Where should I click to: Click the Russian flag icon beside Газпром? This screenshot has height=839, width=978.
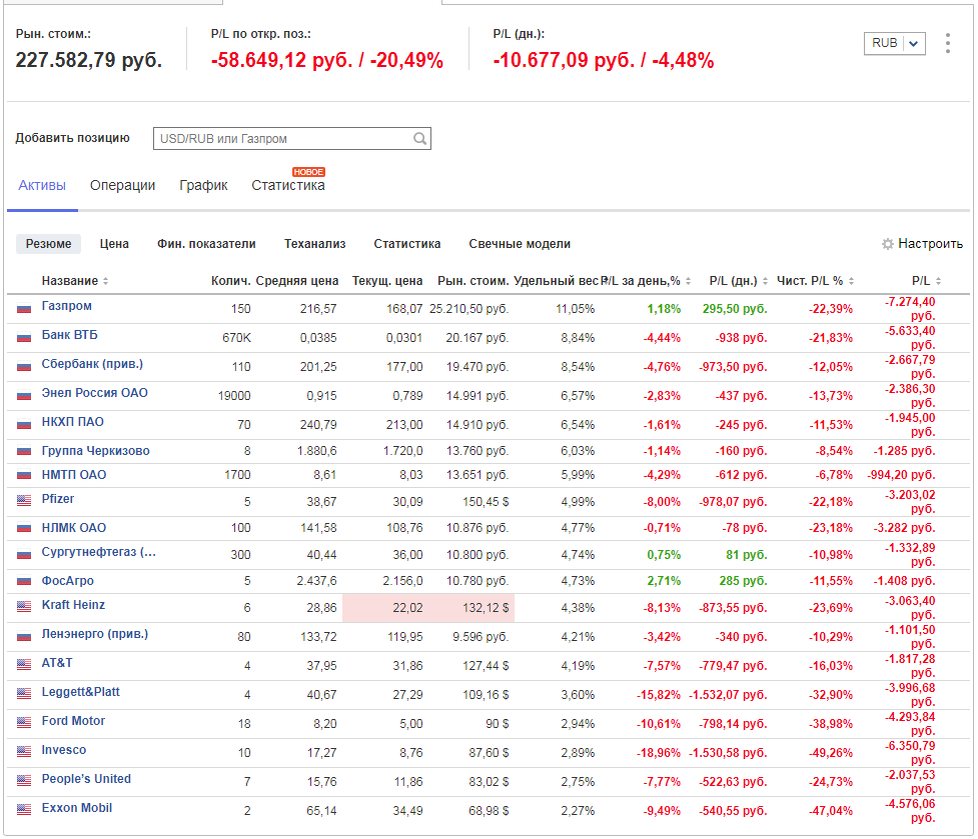click(x=24, y=308)
